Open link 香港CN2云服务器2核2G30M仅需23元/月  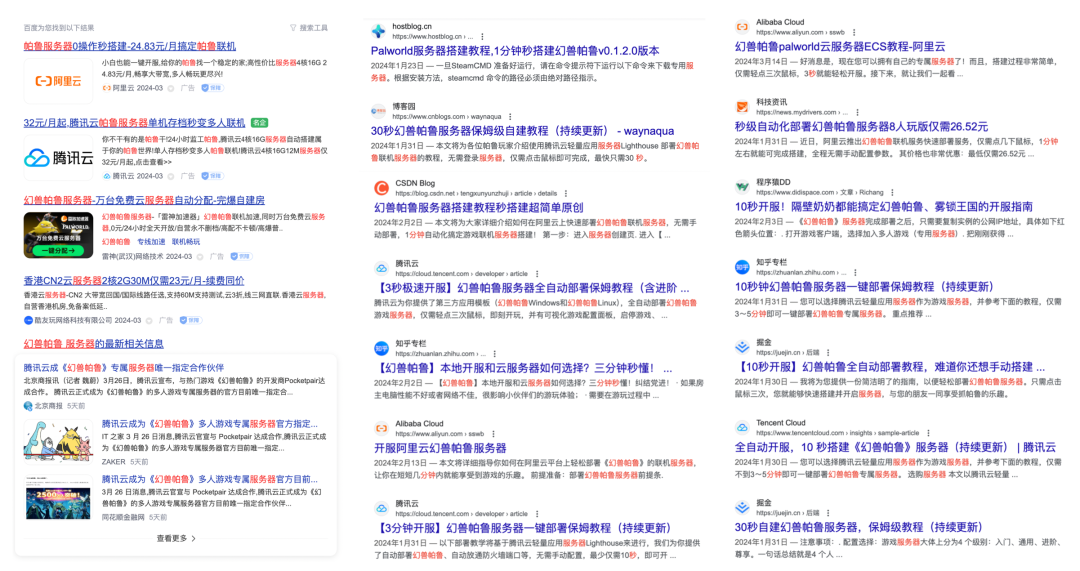coord(134,280)
